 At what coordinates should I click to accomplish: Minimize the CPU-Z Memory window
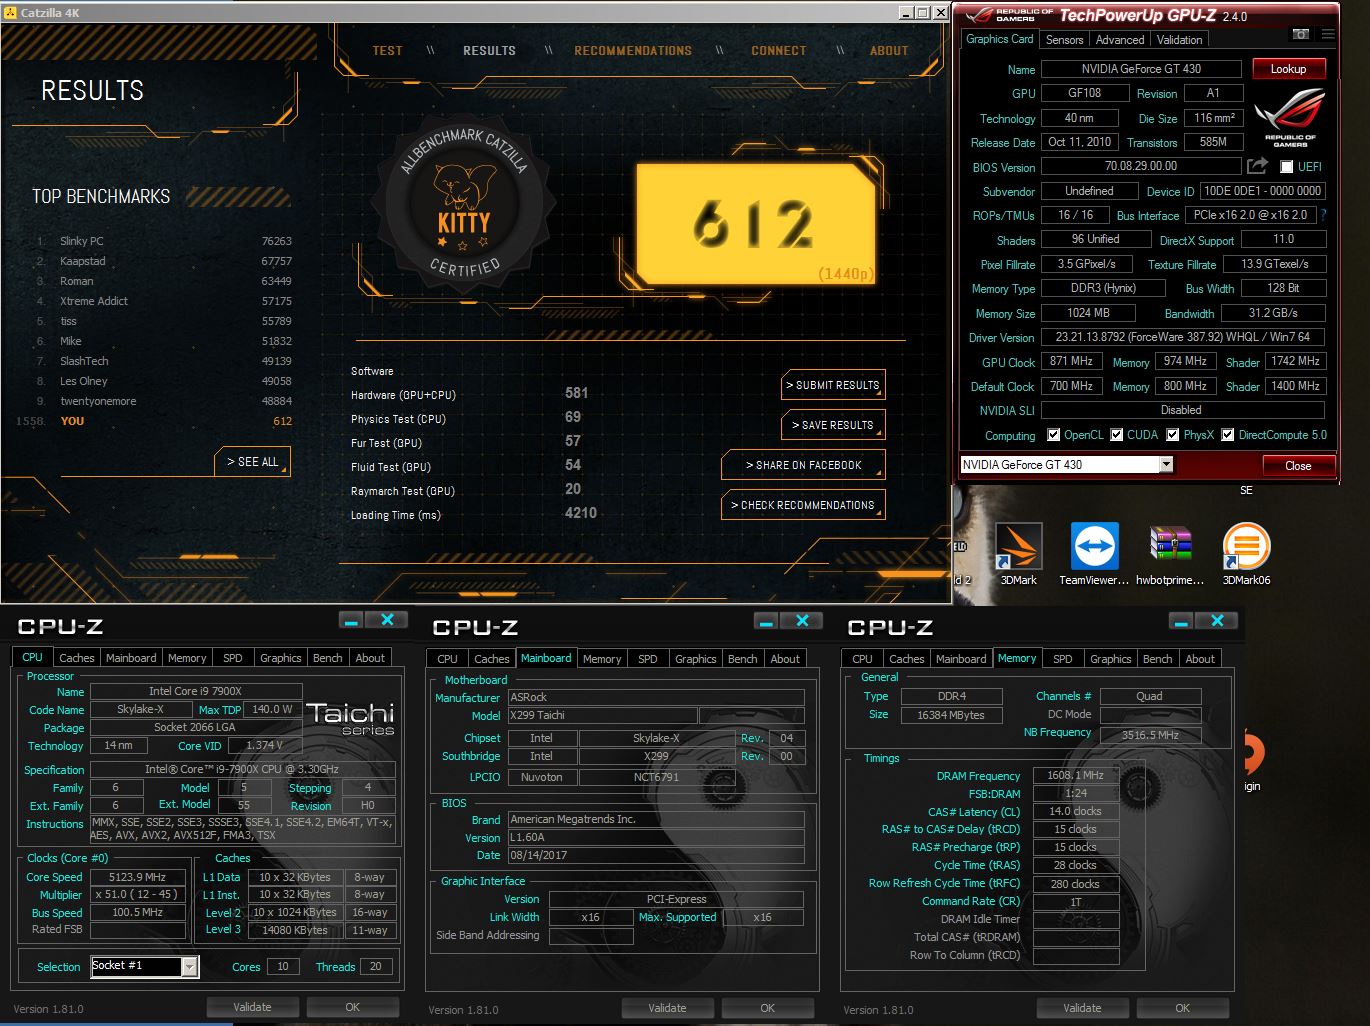tap(1182, 621)
